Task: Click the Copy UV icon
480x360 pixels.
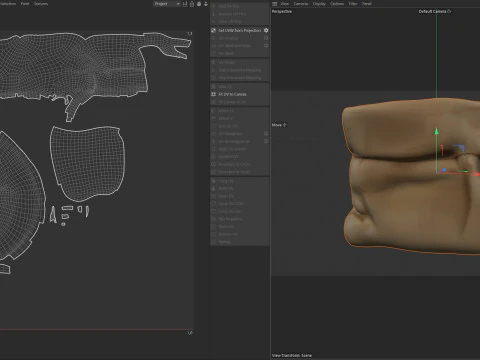Action: [x=214, y=181]
